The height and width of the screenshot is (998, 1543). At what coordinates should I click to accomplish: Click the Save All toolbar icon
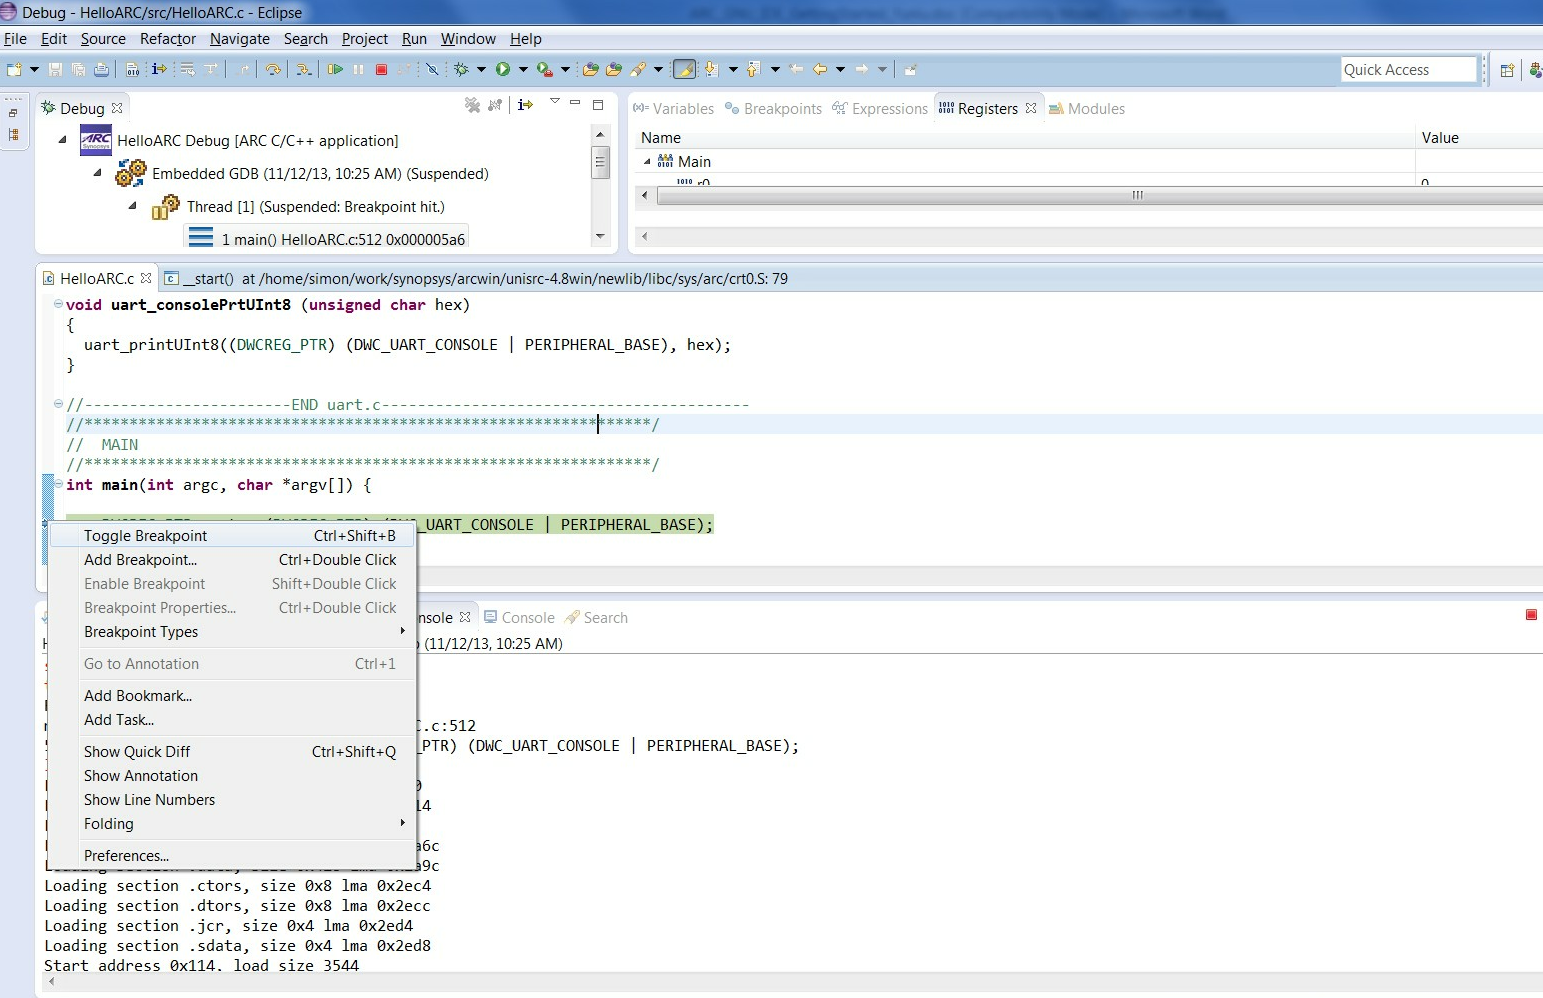(x=78, y=69)
